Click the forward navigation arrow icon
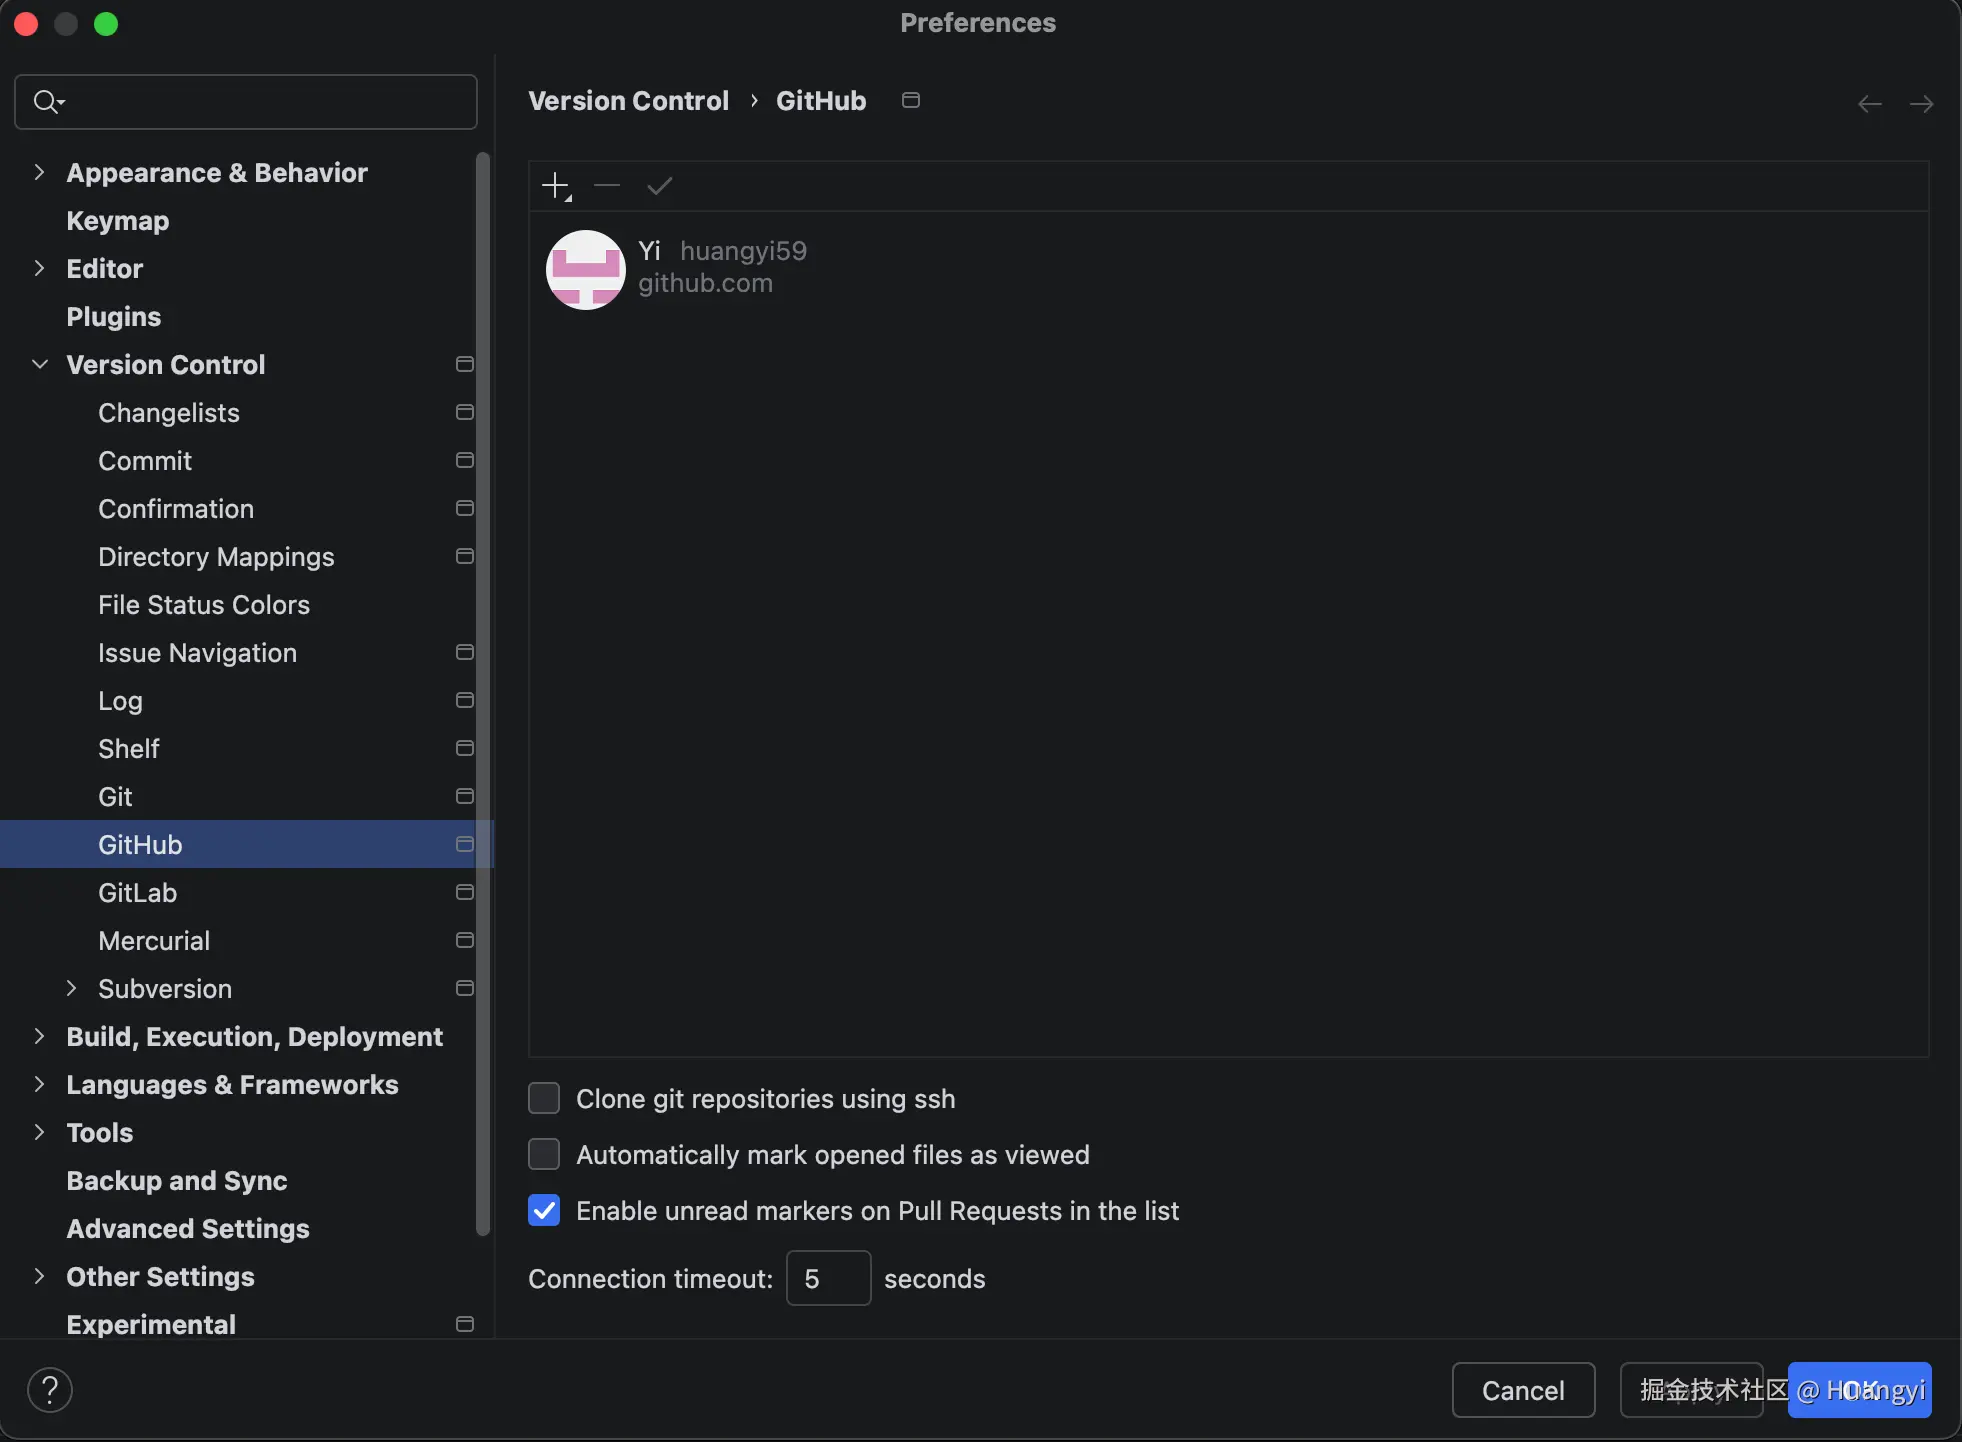1962x1442 pixels. [x=1921, y=104]
